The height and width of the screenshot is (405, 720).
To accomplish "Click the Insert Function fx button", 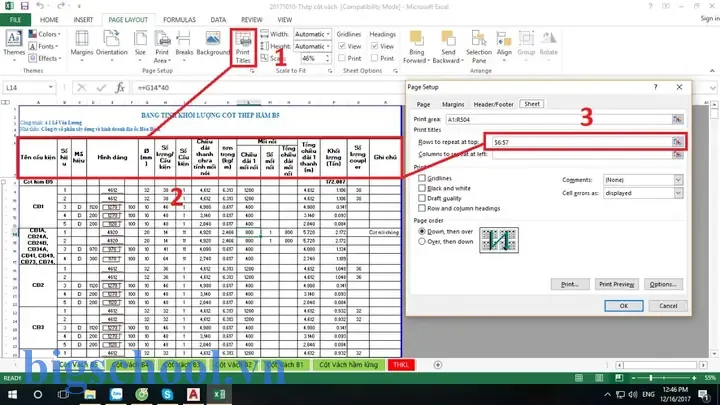I will point(120,87).
